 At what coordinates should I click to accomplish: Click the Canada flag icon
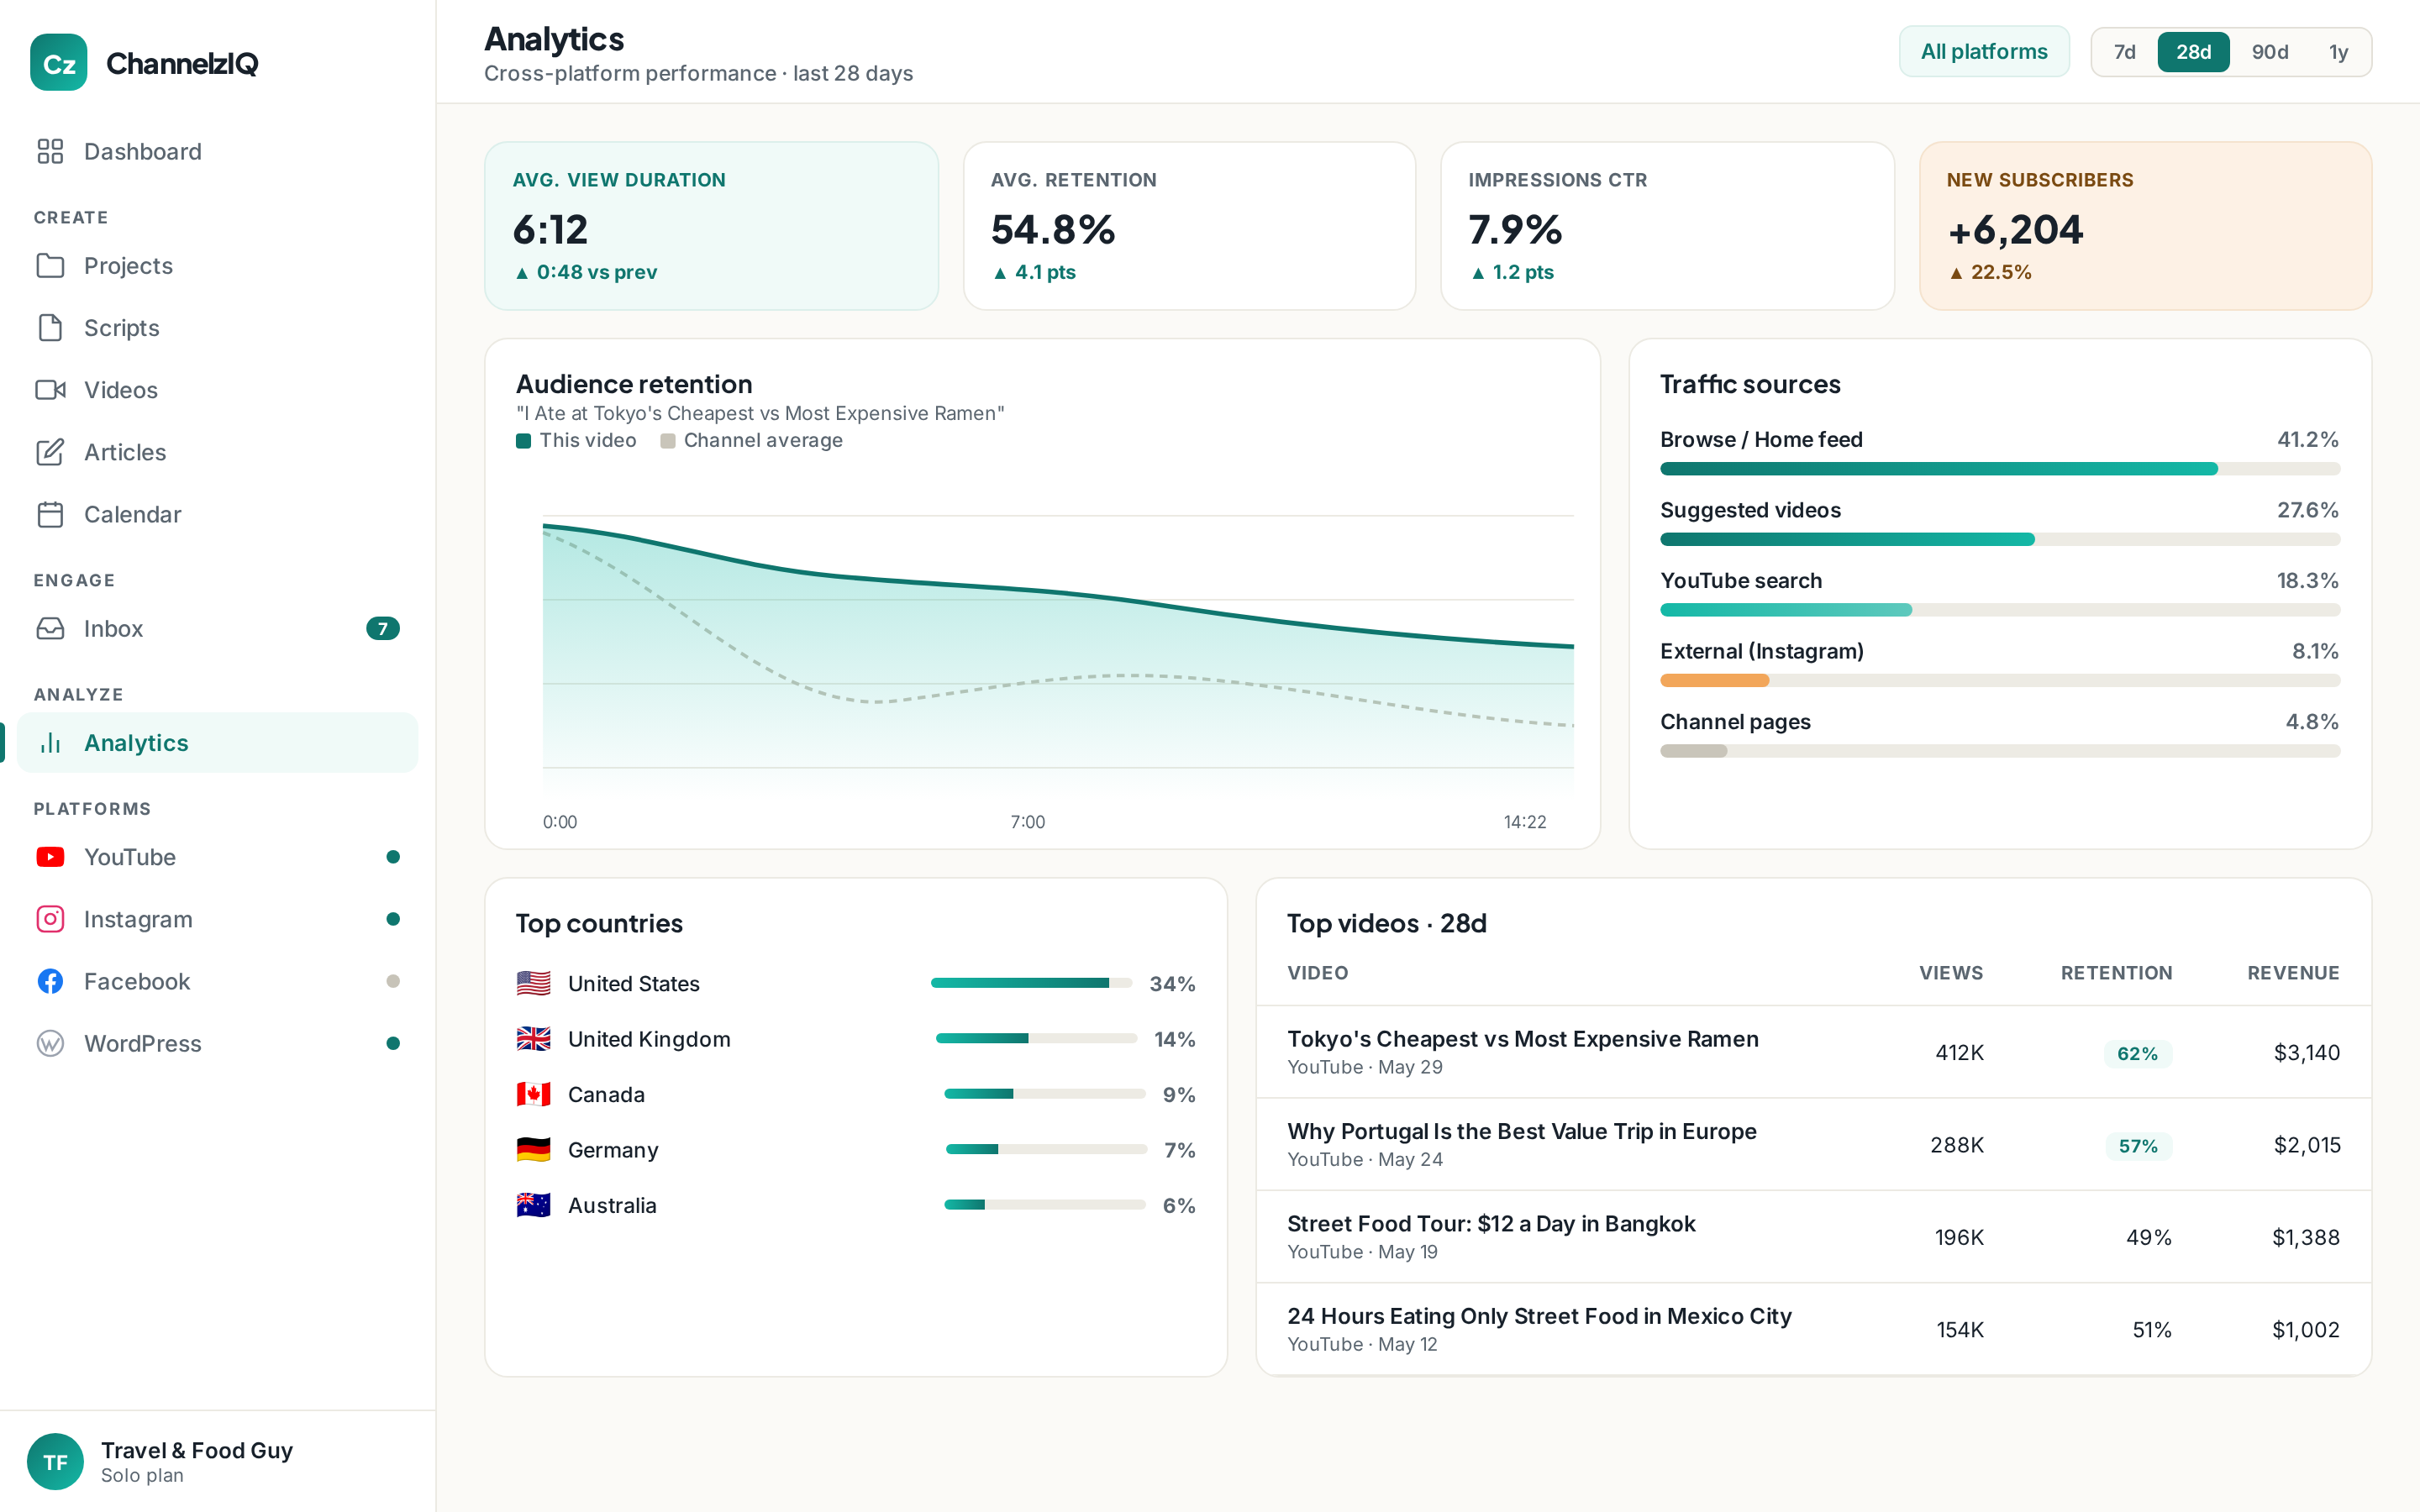click(533, 1094)
